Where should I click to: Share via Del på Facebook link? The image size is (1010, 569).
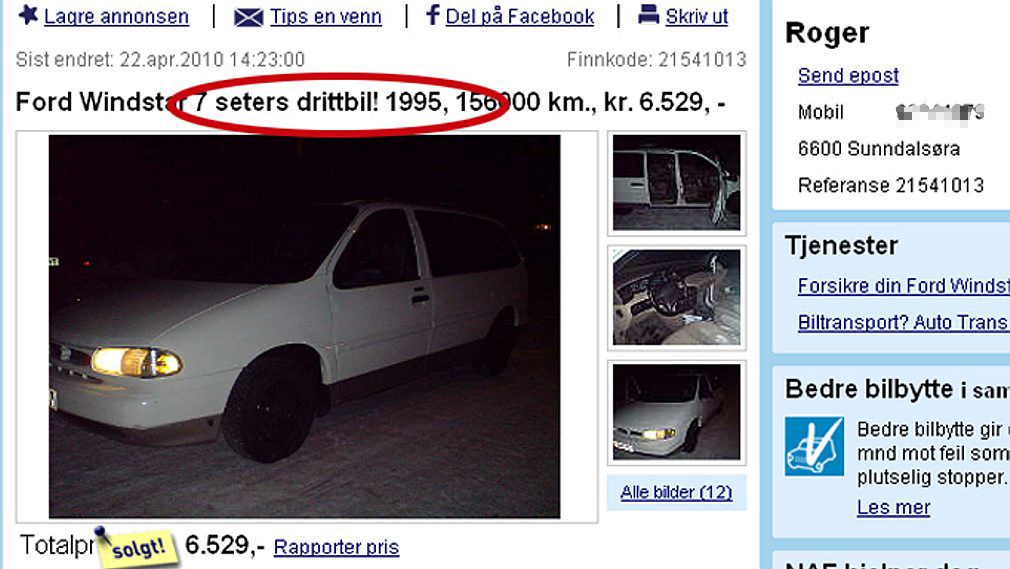[520, 16]
